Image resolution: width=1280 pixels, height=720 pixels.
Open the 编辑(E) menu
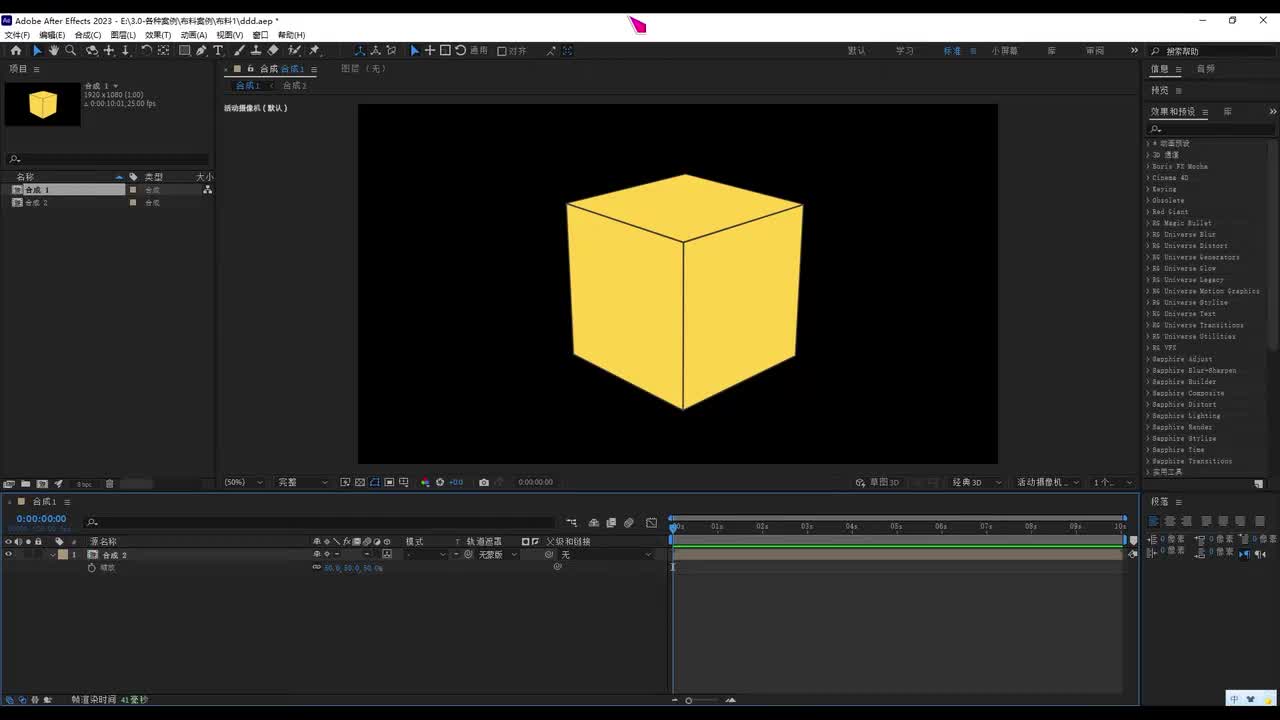52,35
